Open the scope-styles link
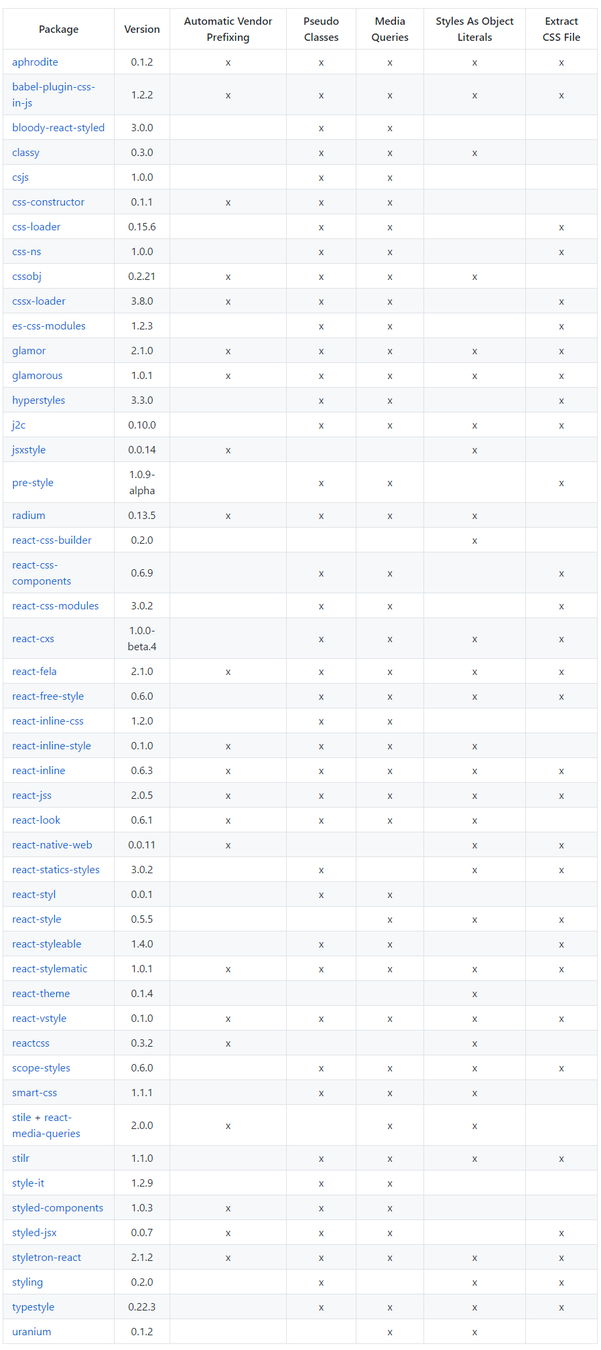601x1350 pixels. (41, 1068)
